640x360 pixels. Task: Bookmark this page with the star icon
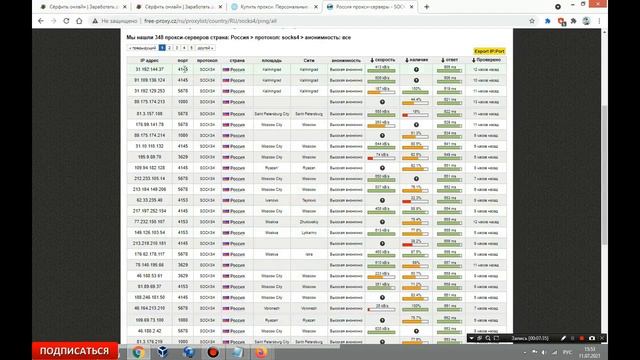[x=532, y=21]
